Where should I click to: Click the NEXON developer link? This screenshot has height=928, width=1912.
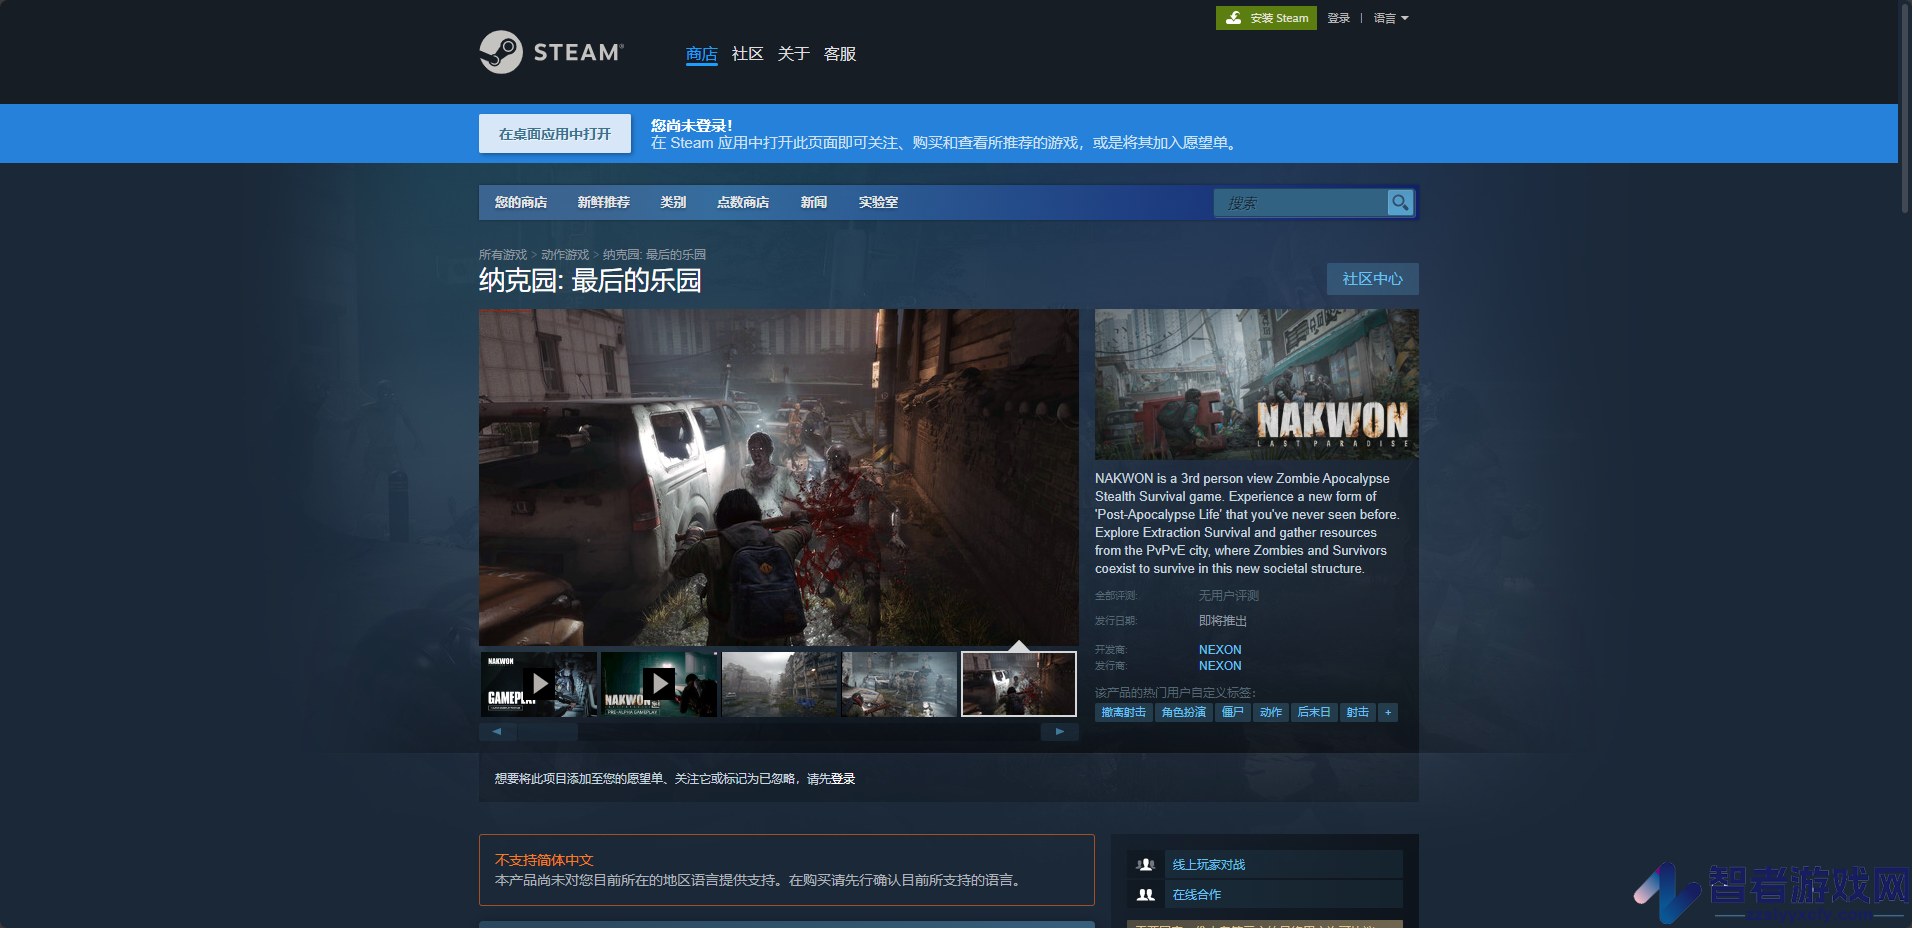1220,650
